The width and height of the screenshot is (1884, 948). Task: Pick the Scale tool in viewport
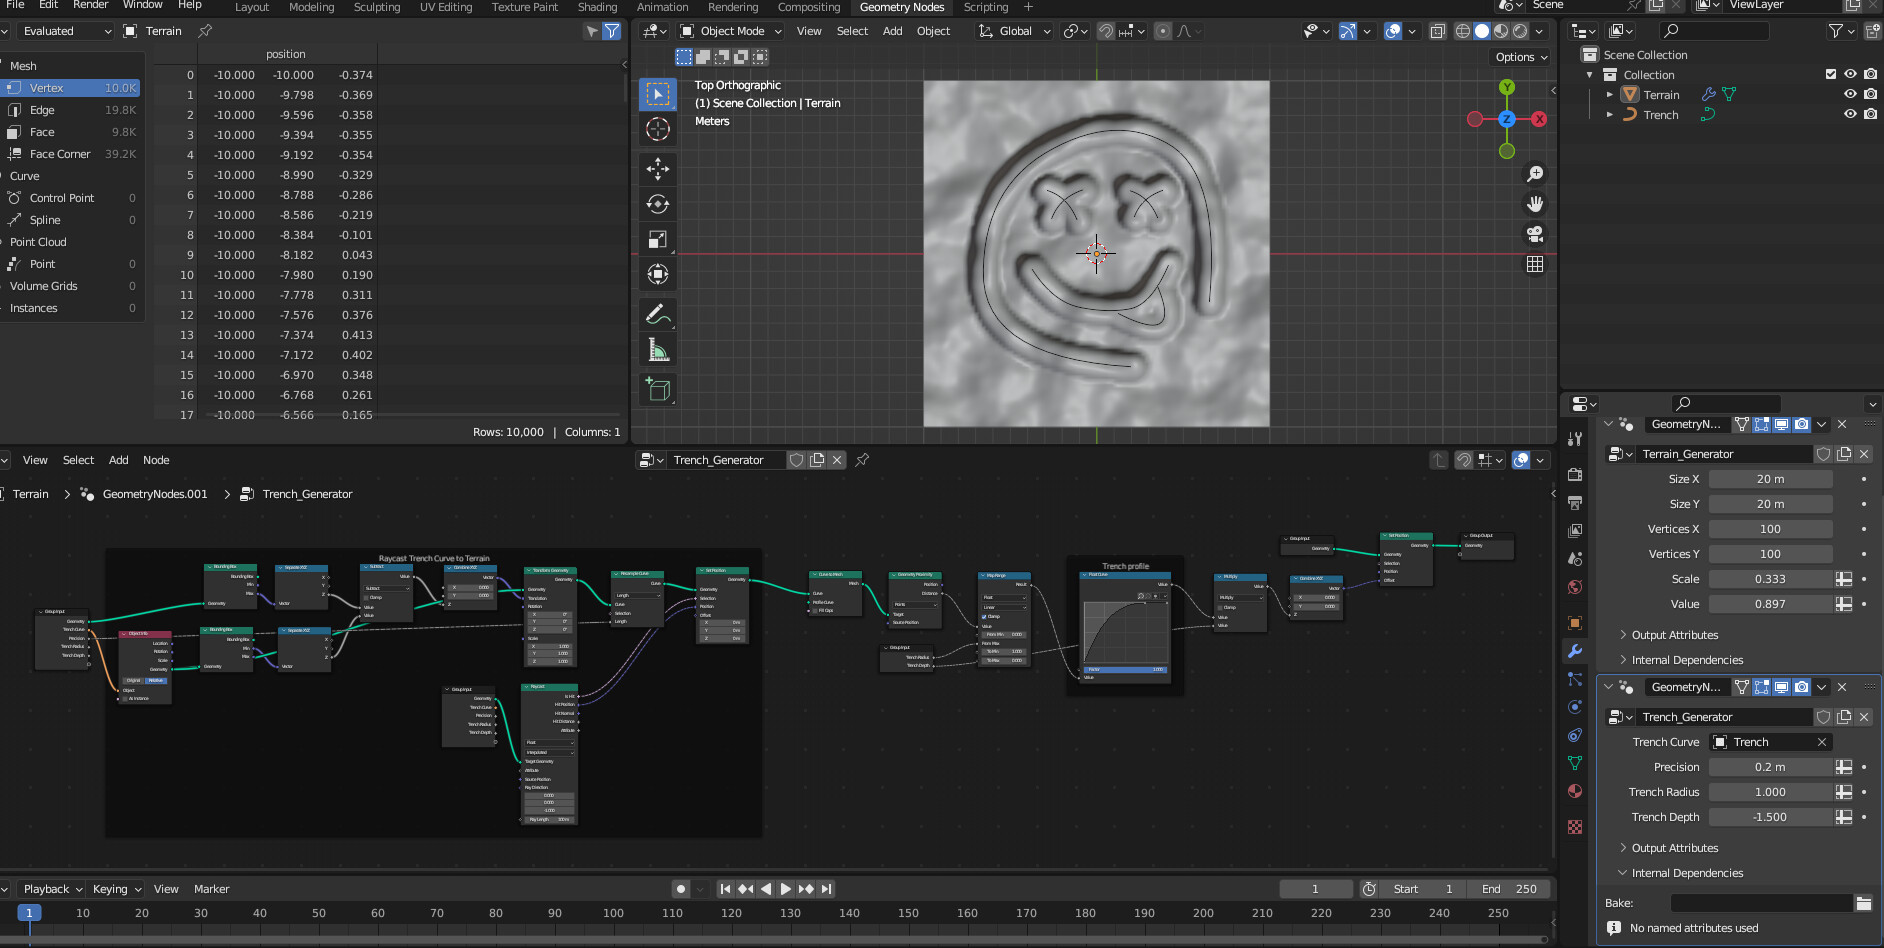(x=657, y=239)
